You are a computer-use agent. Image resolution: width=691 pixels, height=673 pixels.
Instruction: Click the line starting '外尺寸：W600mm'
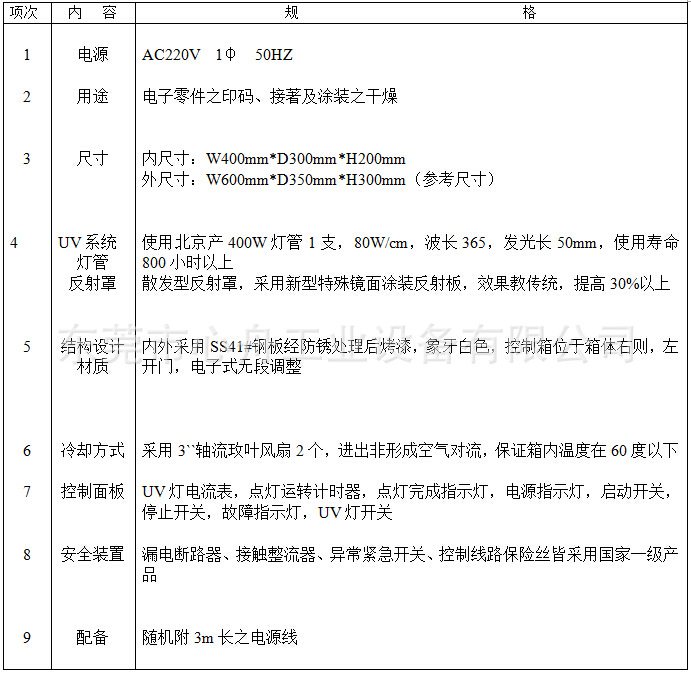tap(318, 180)
